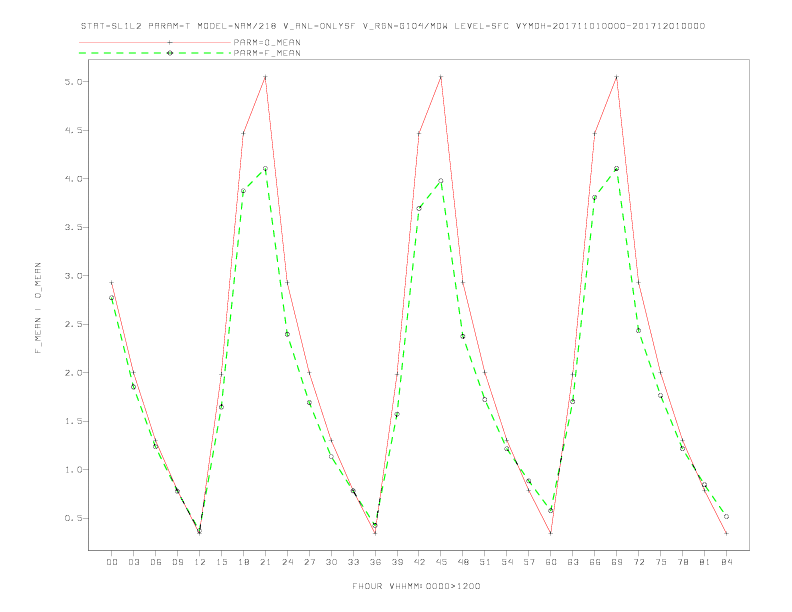Click the F_MEAN | O_MEAN y-axis title

click(x=38, y=308)
